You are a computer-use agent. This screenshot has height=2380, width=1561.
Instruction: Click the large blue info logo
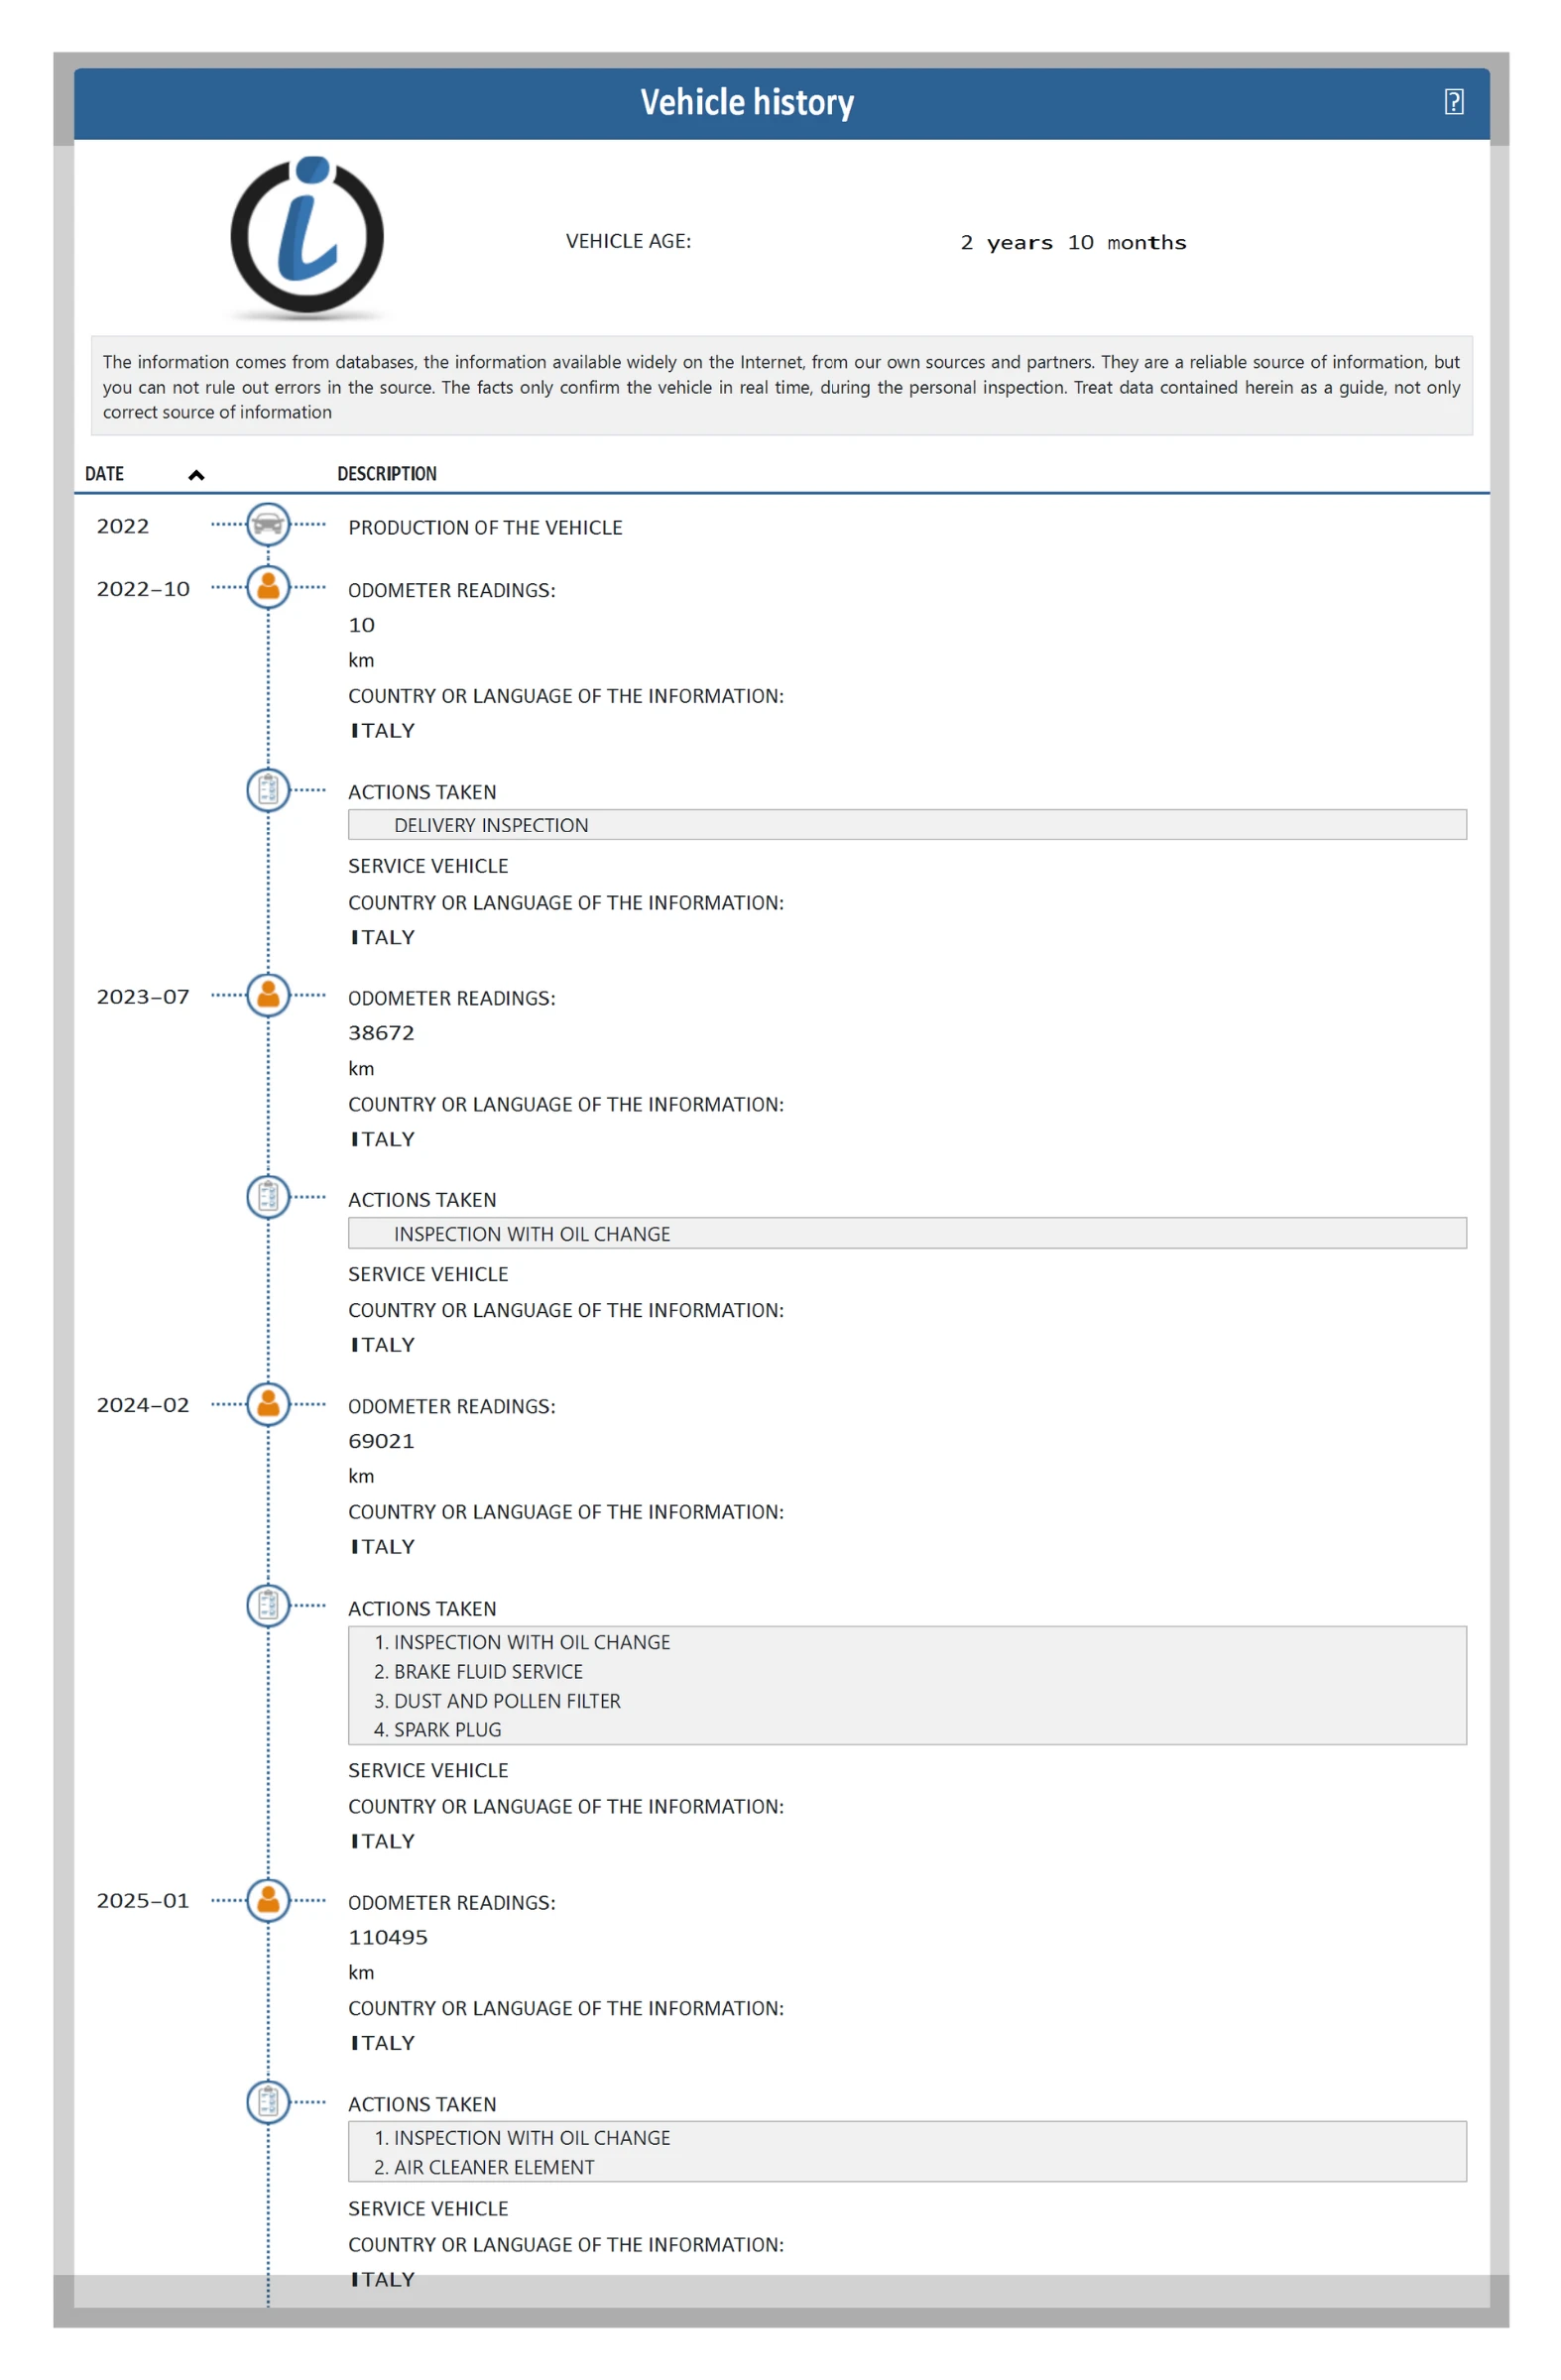(x=306, y=237)
